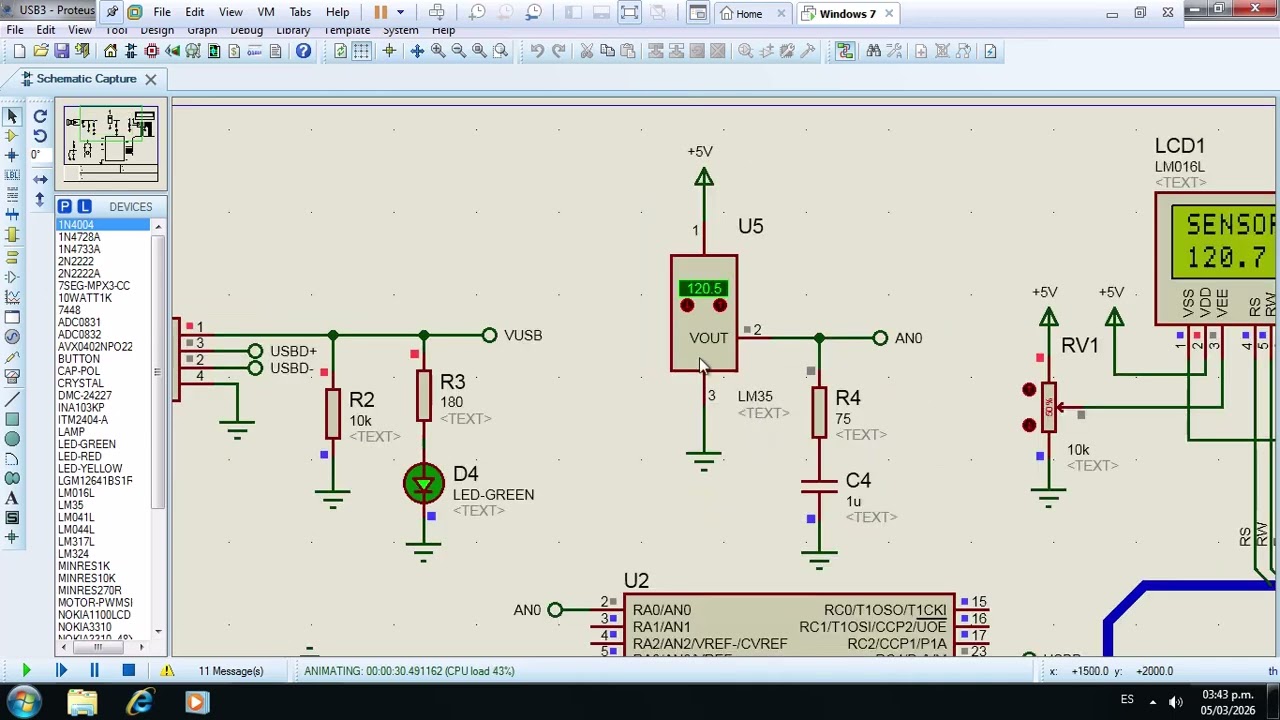The image size is (1280, 720).
Task: Toggle the Wire Autorouter icon
Action: coord(845,51)
